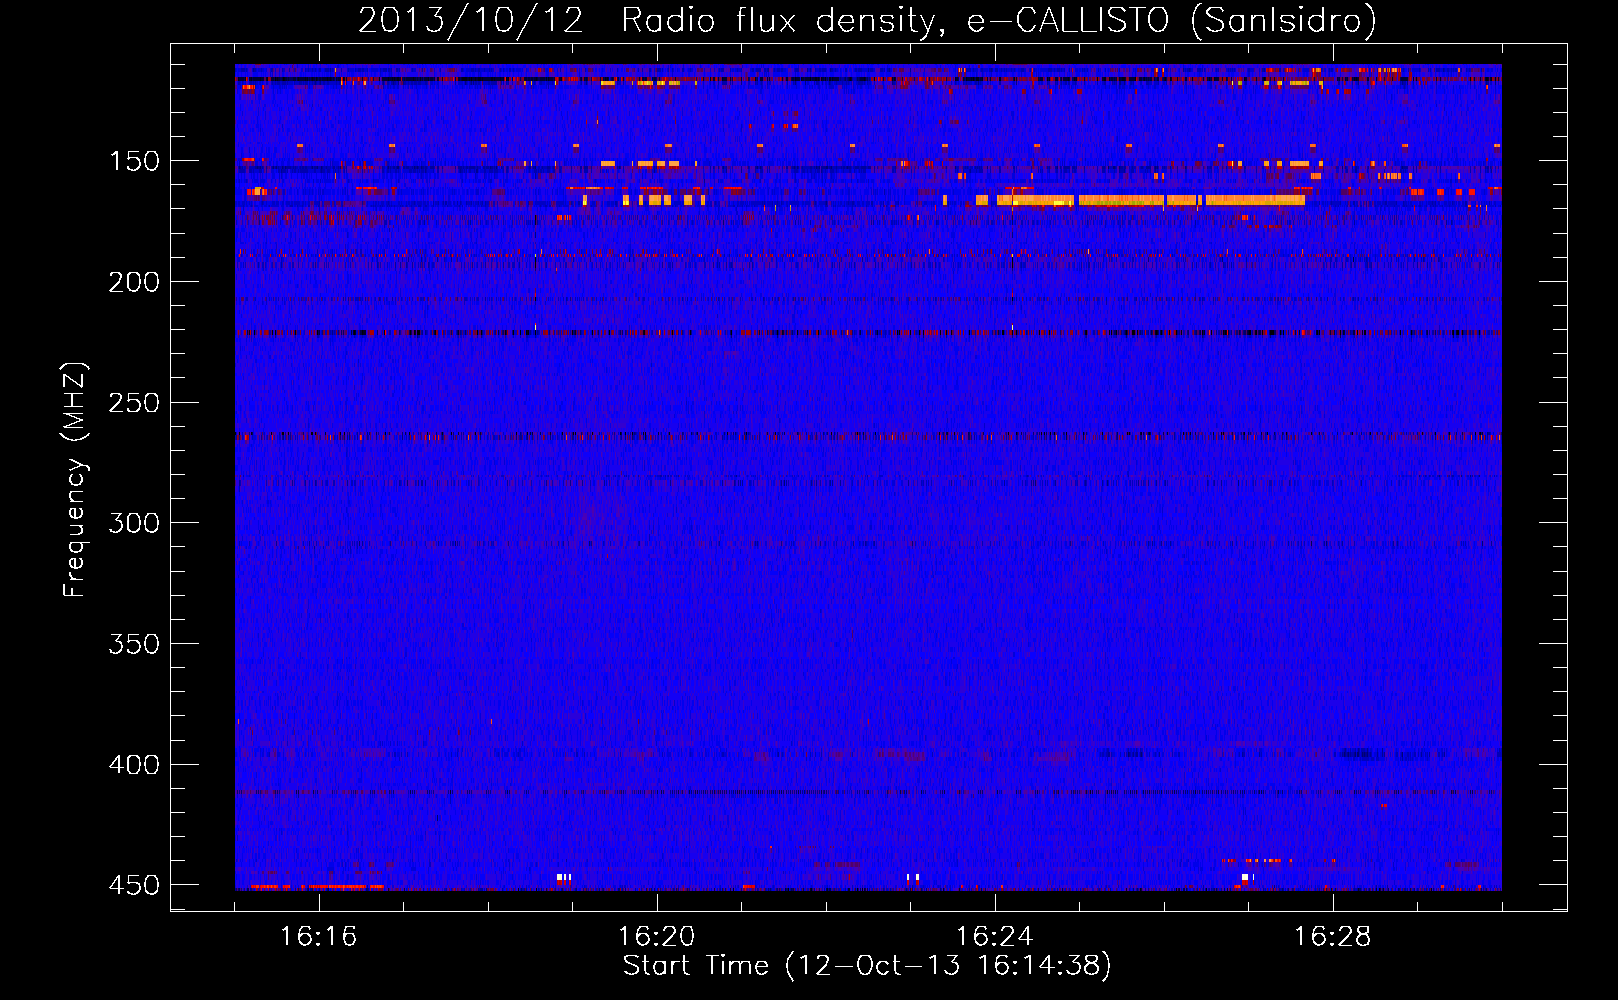Image resolution: width=1618 pixels, height=1000 pixels.
Task: Click the 'Start Time (12-Oct-13 16:14:38)' axis label
Action: coord(867,965)
